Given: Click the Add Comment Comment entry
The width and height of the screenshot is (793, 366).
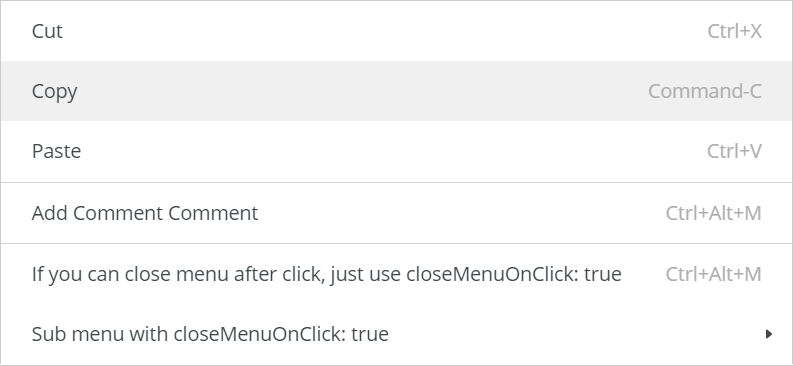Looking at the screenshot, I should (396, 213).
